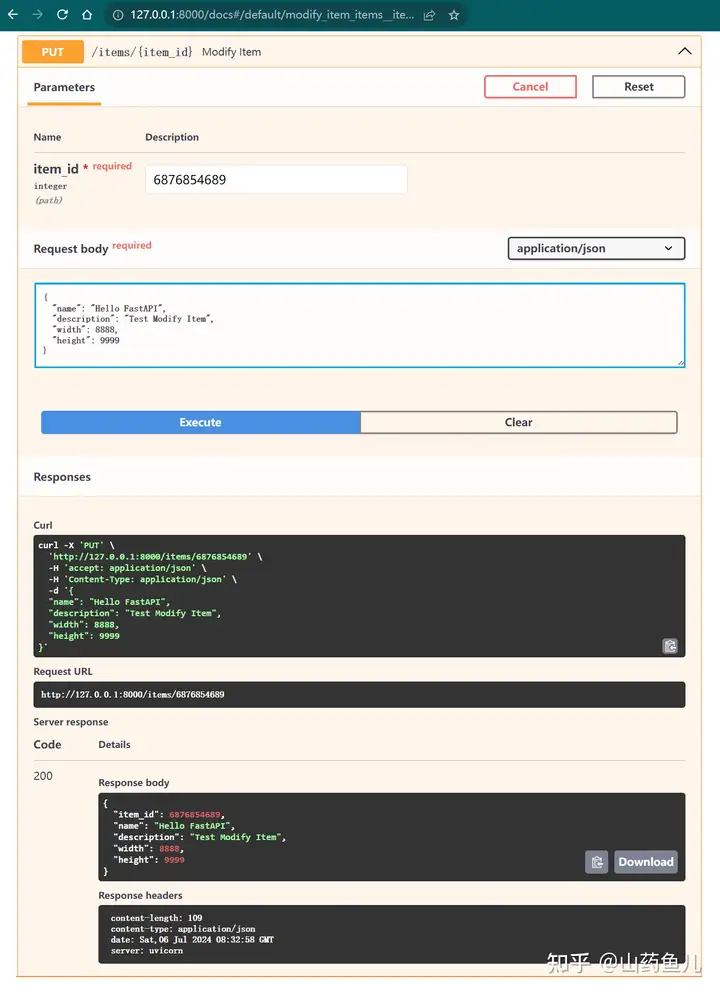The width and height of the screenshot is (720, 993).
Task: Select "height": 9999 in the response body
Action: tap(149, 860)
